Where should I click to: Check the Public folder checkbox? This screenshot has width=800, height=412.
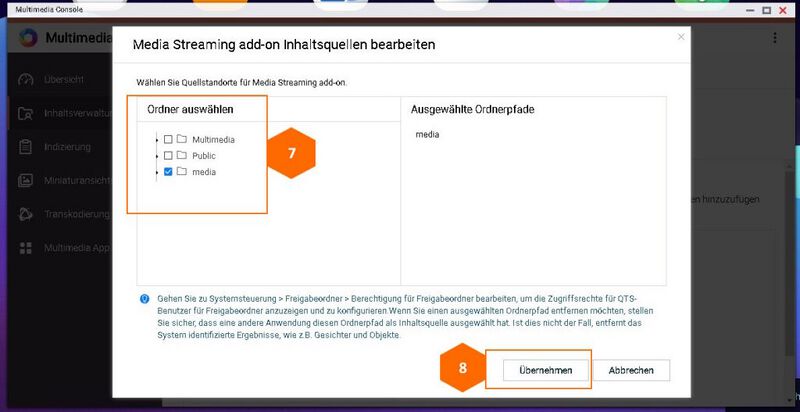pyautogui.click(x=168, y=156)
